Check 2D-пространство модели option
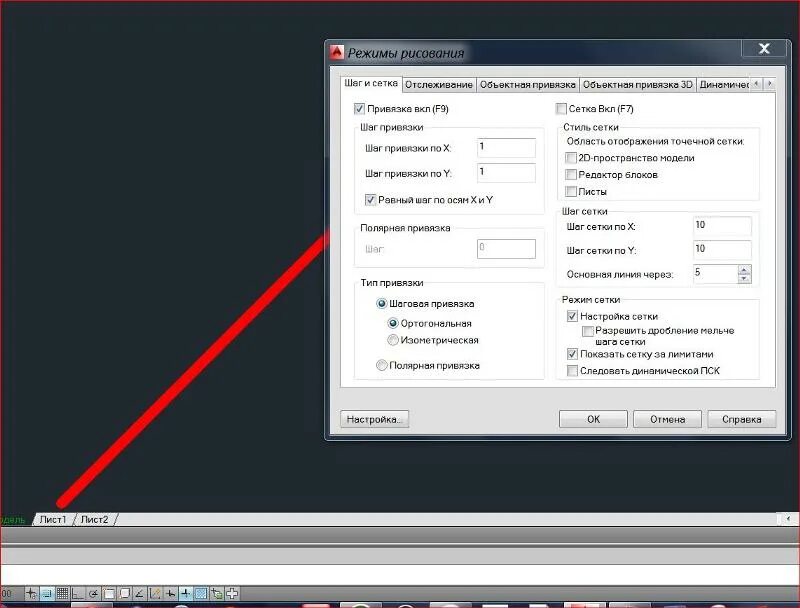 point(571,158)
